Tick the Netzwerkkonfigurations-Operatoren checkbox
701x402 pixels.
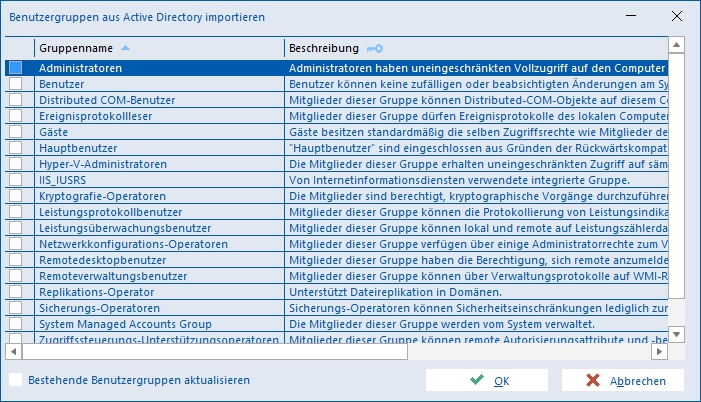pyautogui.click(x=16, y=244)
